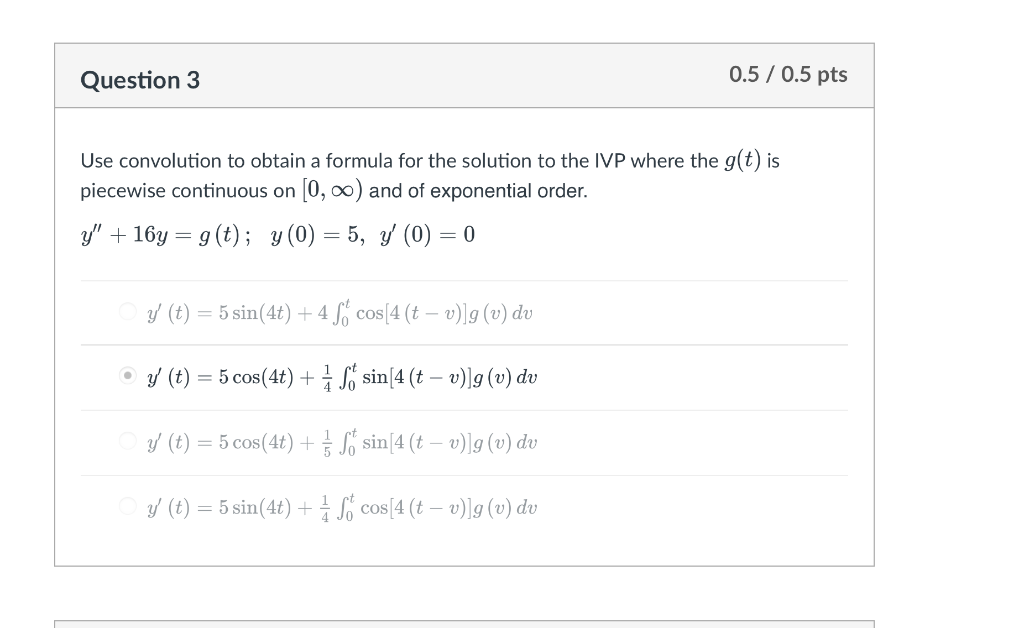1024x628 pixels.
Task: Click the currently selected answer's radio button
Action: (x=128, y=376)
